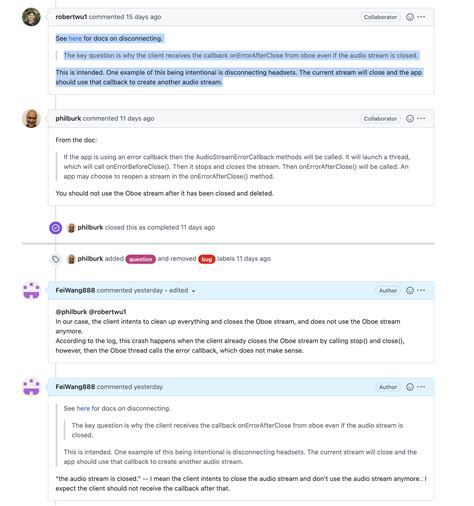Click the philburk username in comment header

point(68,118)
